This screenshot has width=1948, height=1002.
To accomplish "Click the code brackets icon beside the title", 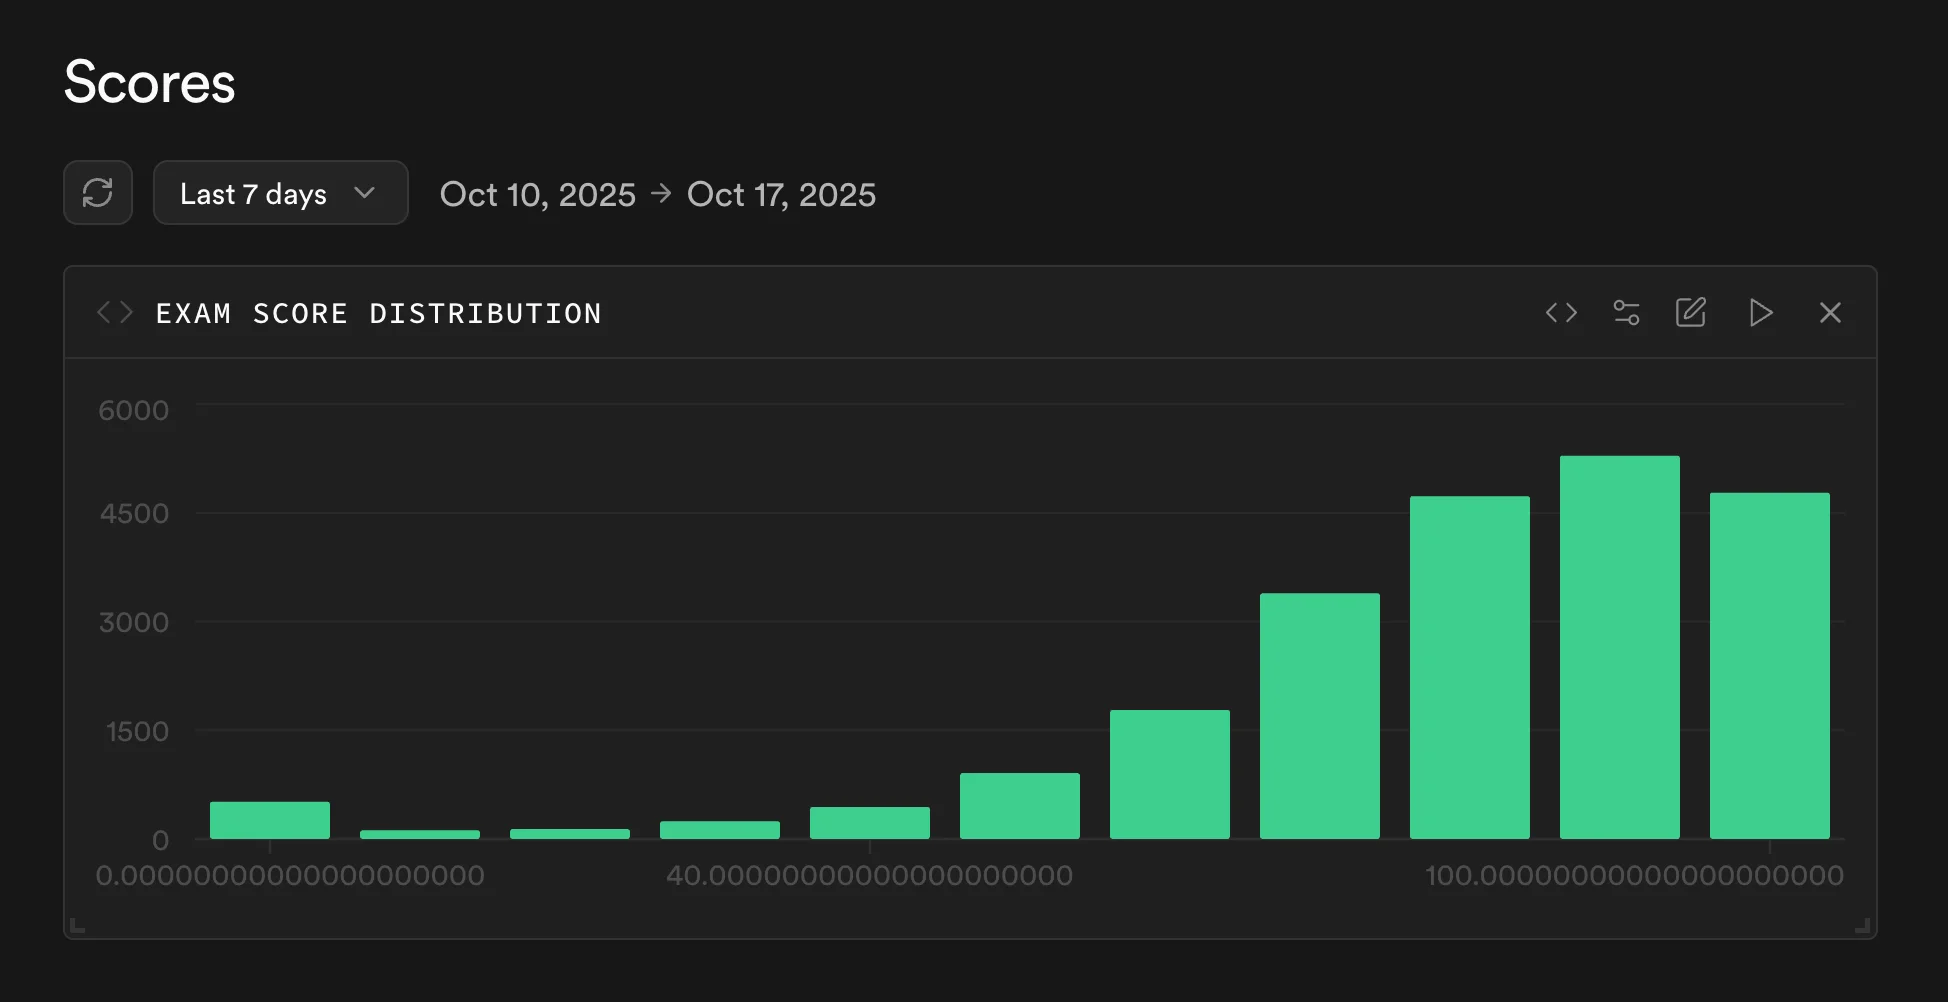I will [115, 313].
